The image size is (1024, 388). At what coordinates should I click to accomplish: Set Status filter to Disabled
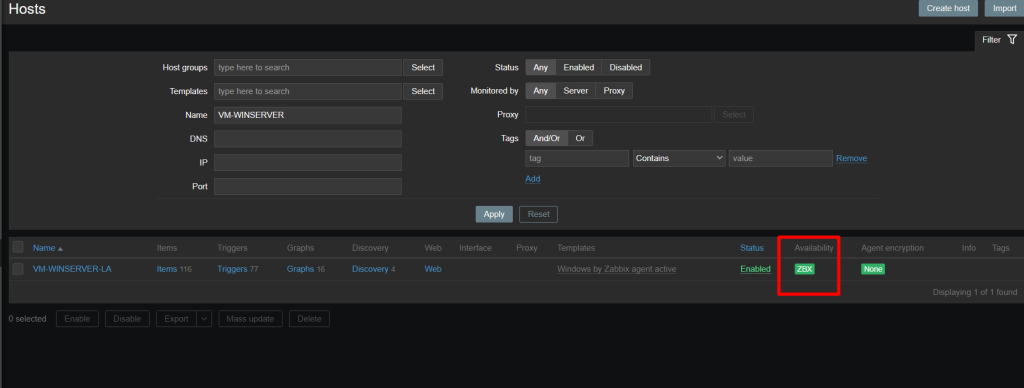(626, 67)
